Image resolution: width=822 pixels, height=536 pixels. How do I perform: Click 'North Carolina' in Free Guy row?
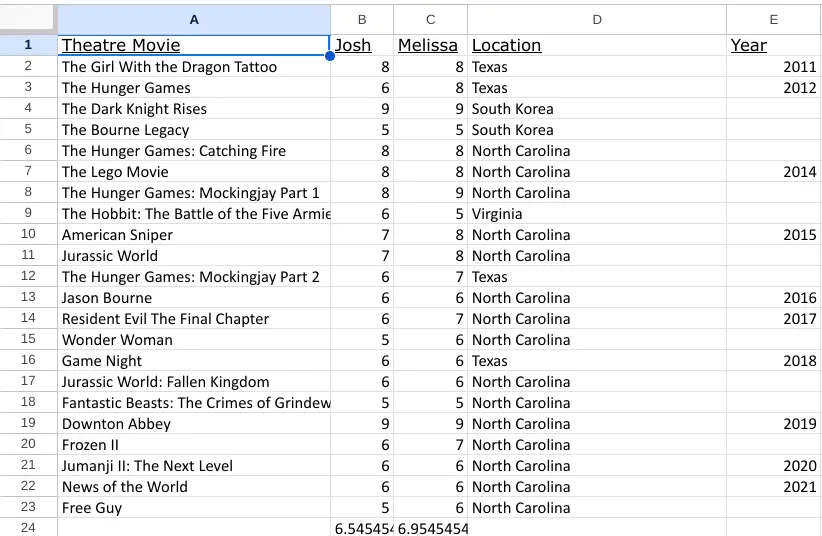[597, 507]
